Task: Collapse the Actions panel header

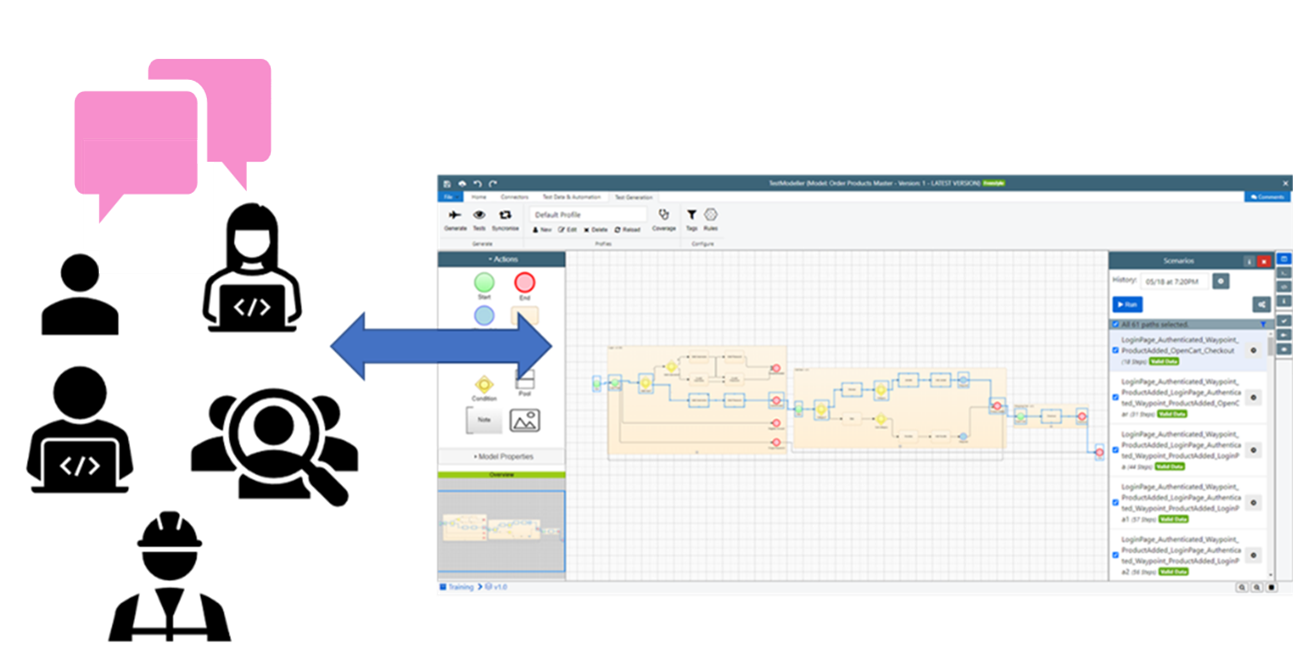Action: click(x=502, y=259)
